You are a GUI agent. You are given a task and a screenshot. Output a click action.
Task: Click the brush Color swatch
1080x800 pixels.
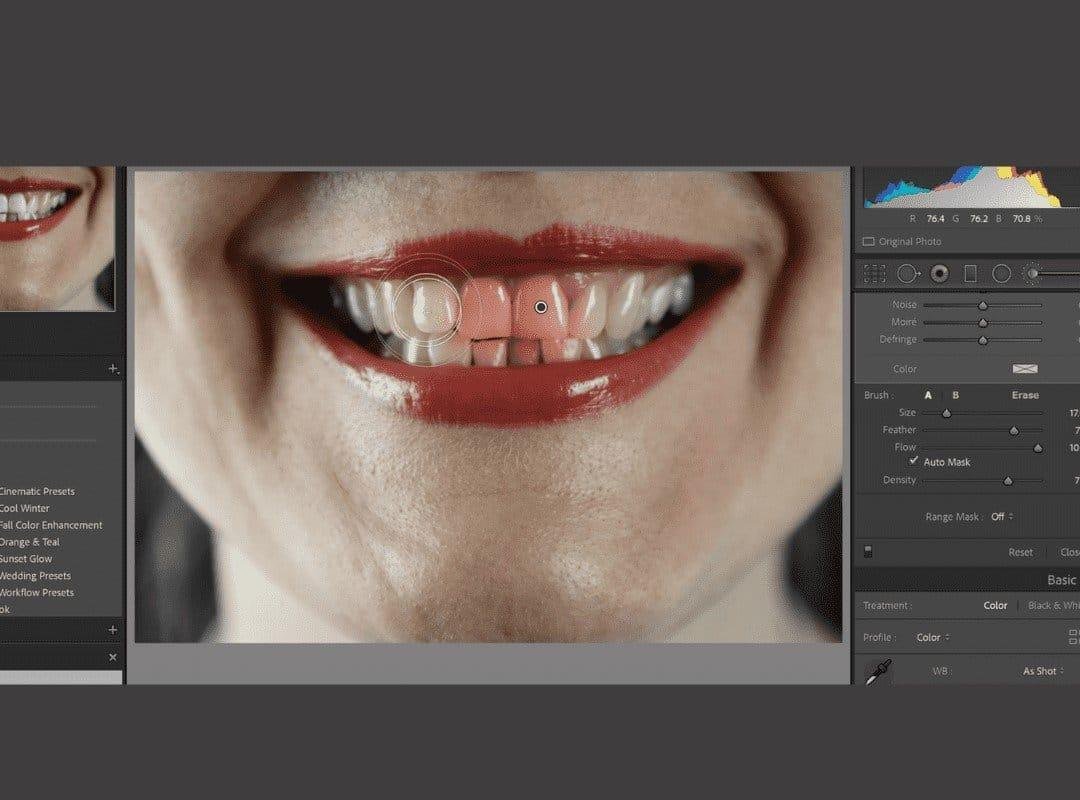[x=1024, y=368]
